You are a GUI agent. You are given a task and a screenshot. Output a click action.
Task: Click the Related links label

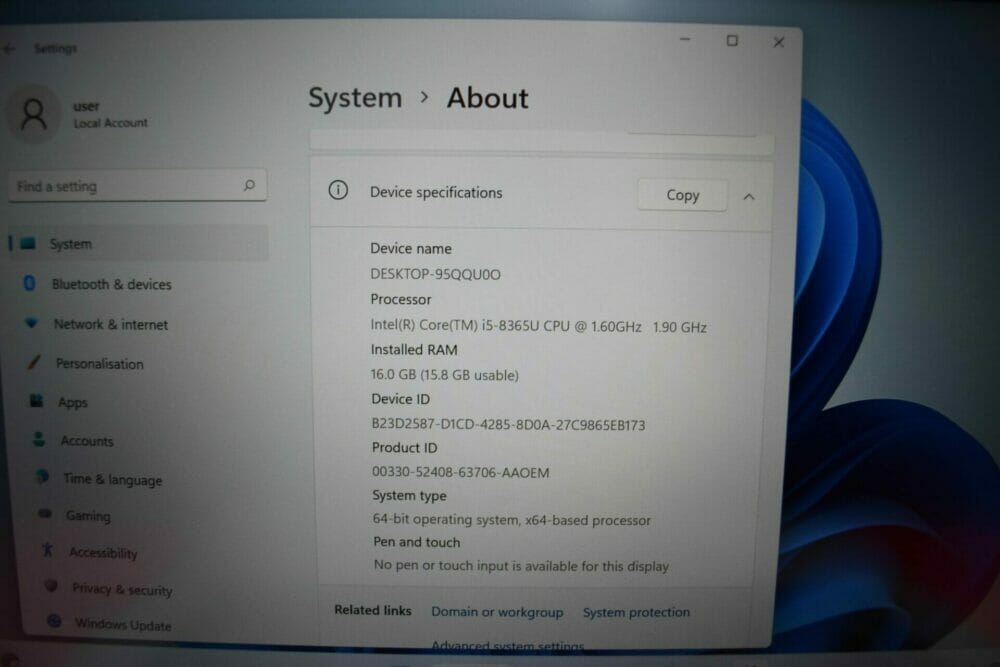[x=373, y=610]
